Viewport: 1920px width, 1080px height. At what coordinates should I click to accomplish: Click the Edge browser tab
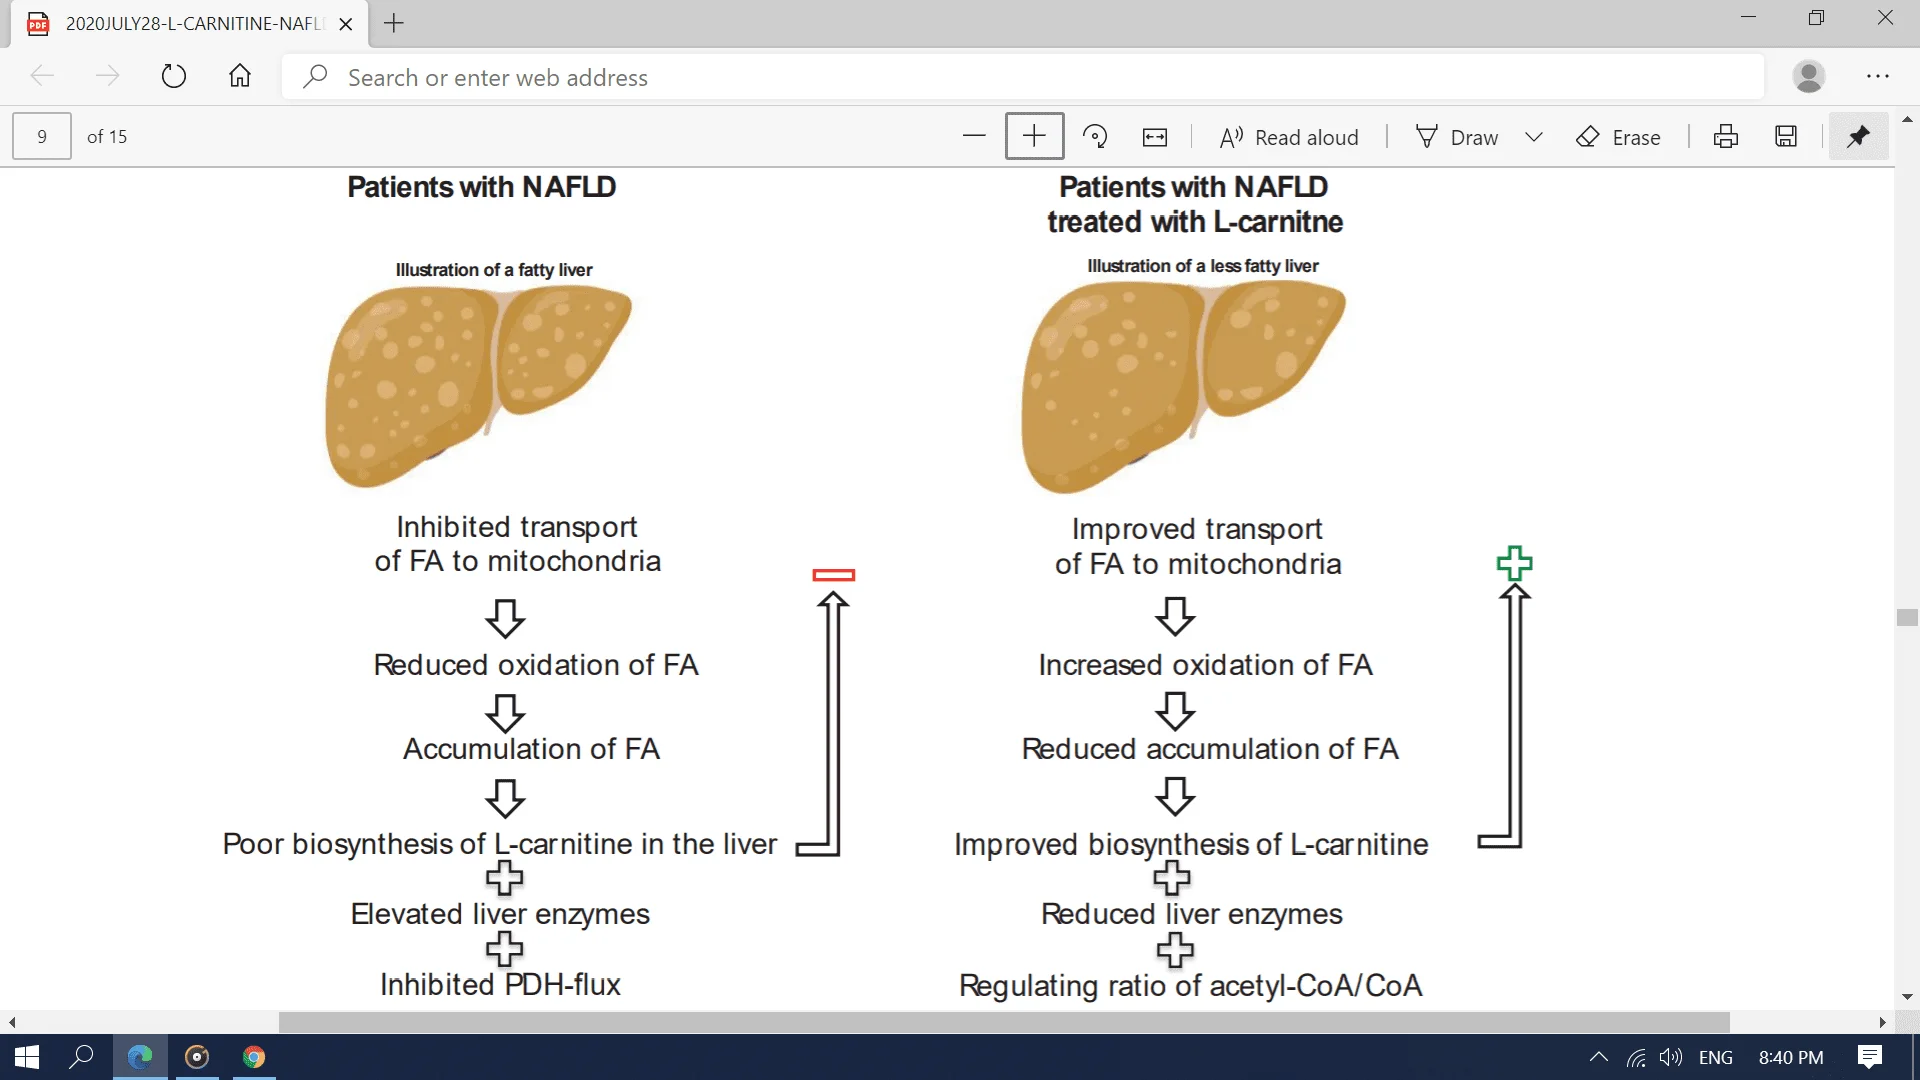(x=190, y=22)
